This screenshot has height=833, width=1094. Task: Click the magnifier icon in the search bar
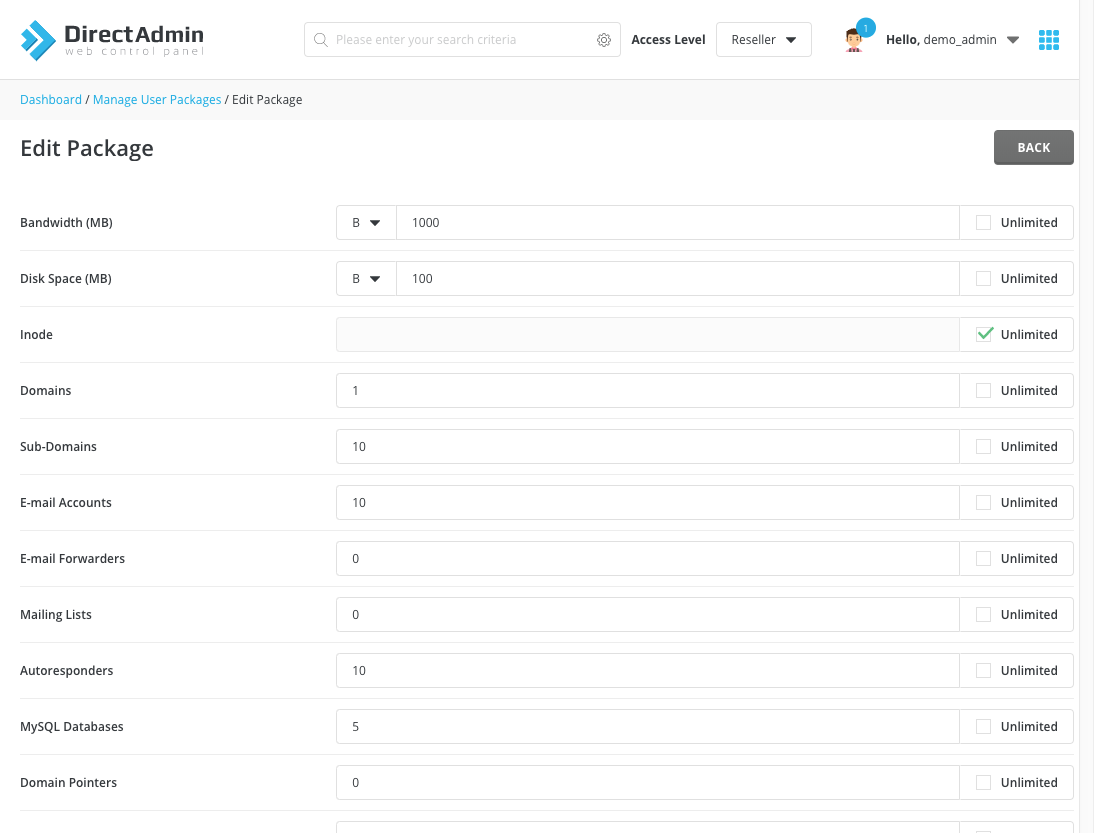[321, 39]
